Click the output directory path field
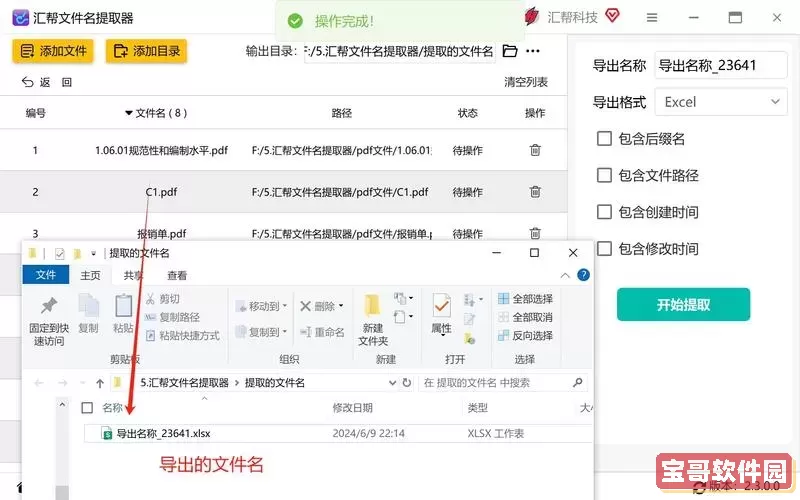Viewport: 800px width, 500px height. pos(399,51)
